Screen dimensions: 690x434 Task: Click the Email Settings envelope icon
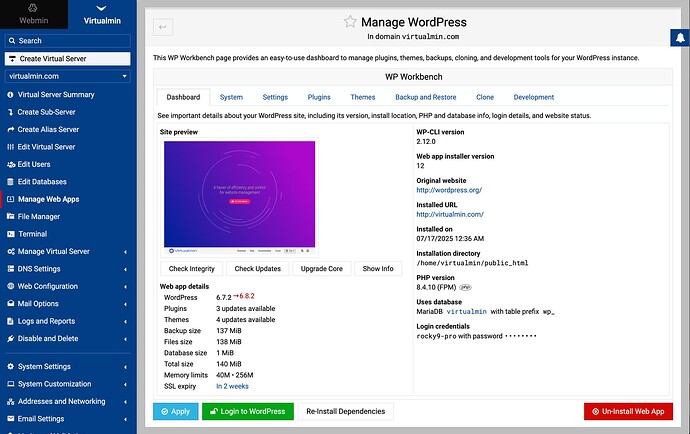[11, 419]
